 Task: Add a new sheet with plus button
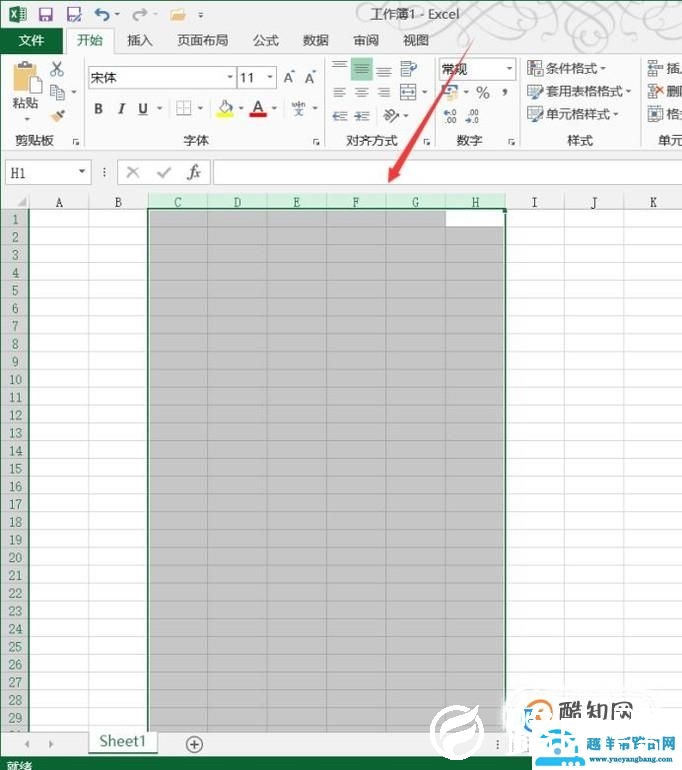tap(194, 744)
